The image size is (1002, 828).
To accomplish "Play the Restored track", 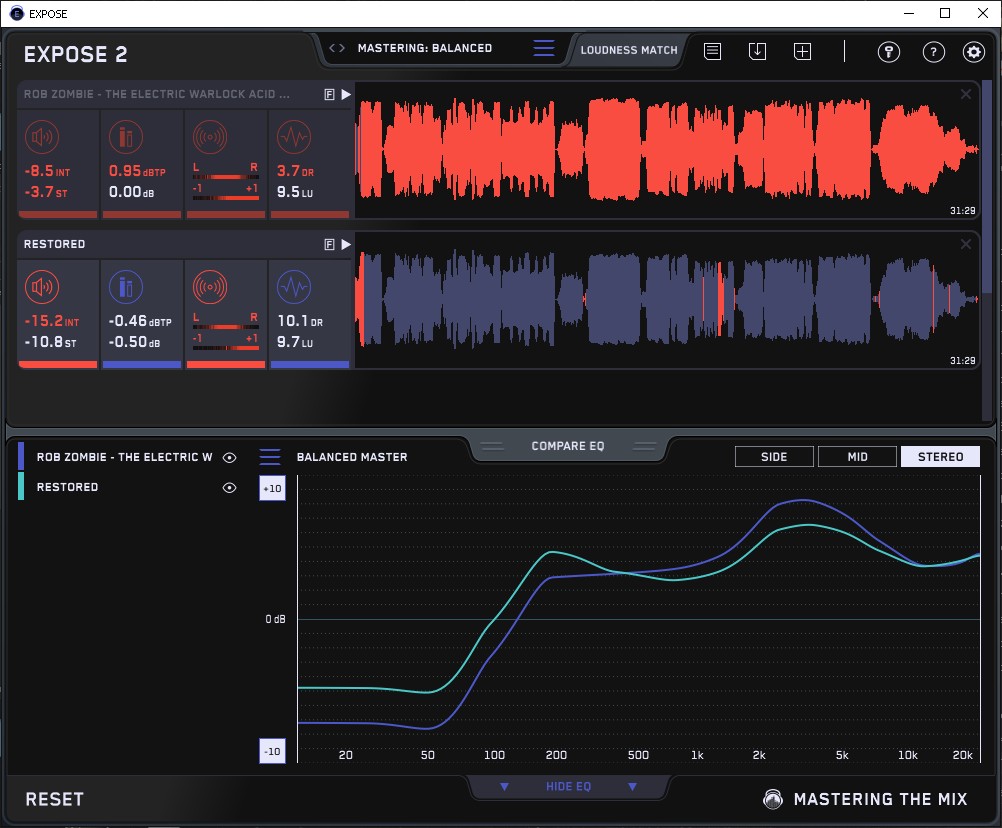I will tap(346, 244).
